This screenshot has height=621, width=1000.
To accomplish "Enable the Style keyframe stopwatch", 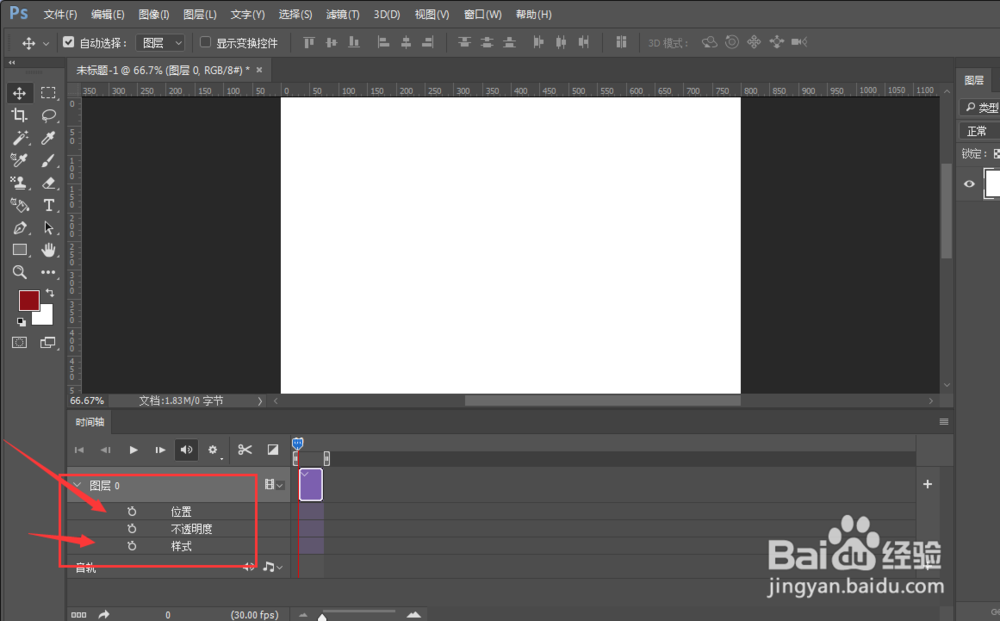I will click(131, 546).
